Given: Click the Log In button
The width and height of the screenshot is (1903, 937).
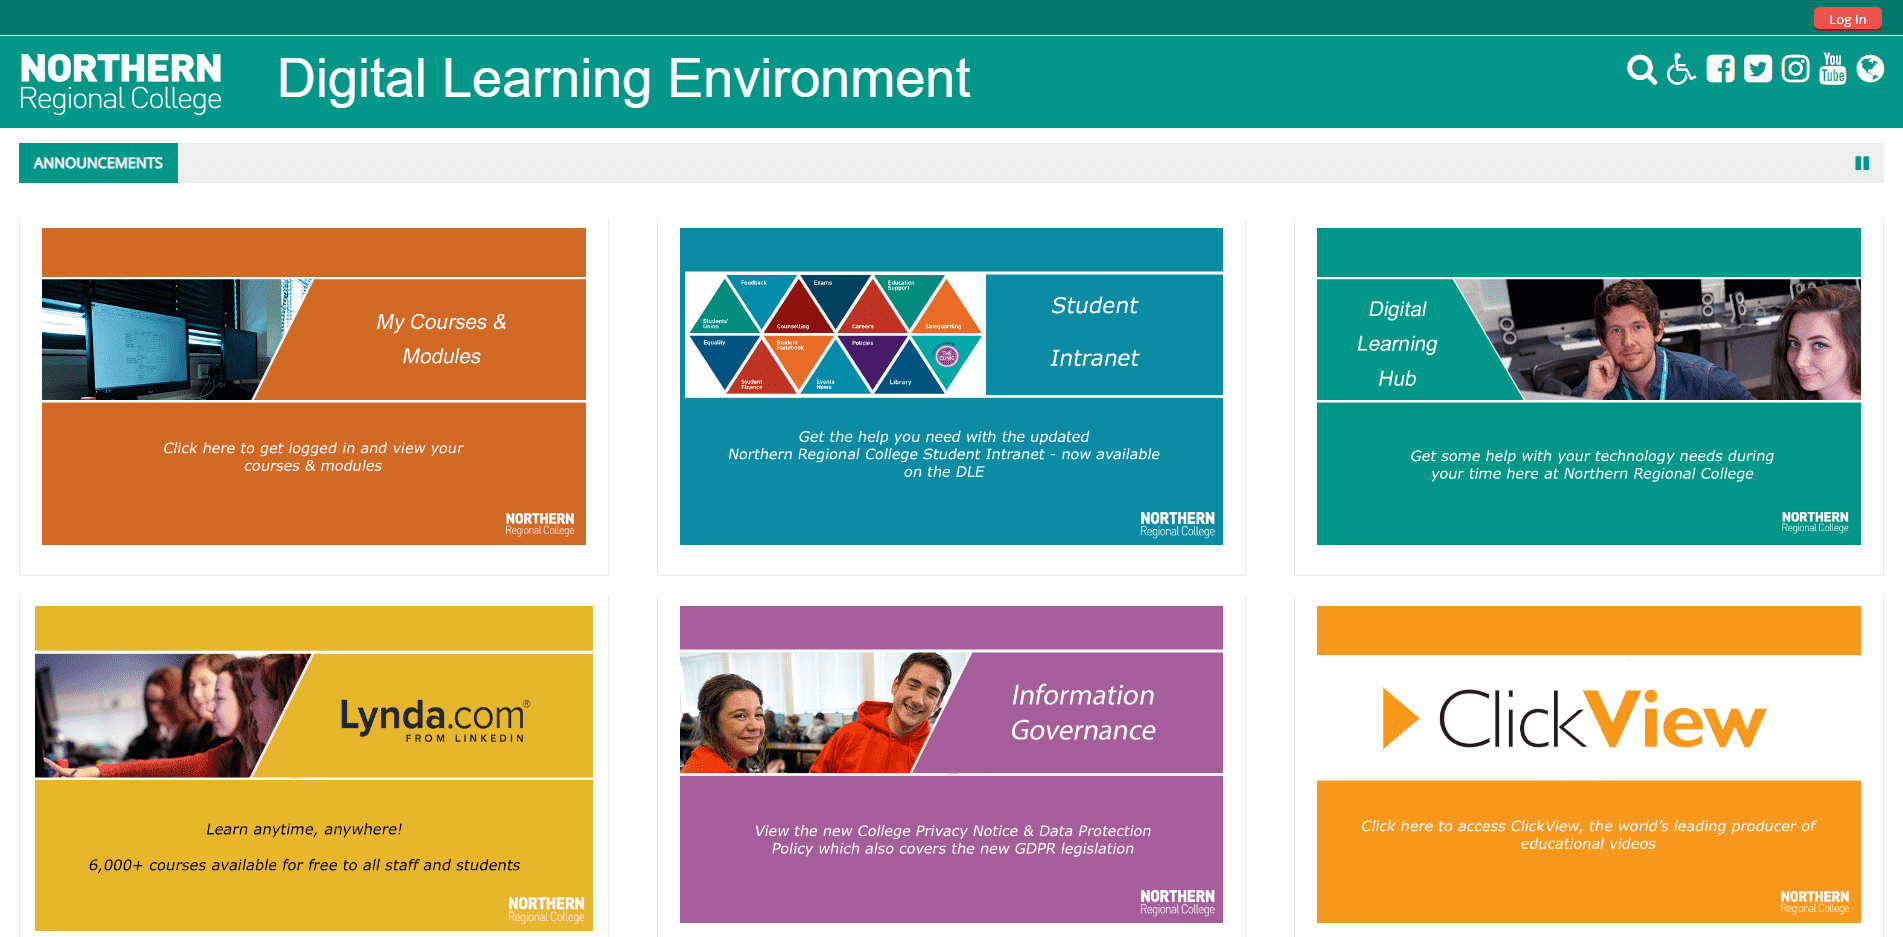Looking at the screenshot, I should click(1847, 19).
